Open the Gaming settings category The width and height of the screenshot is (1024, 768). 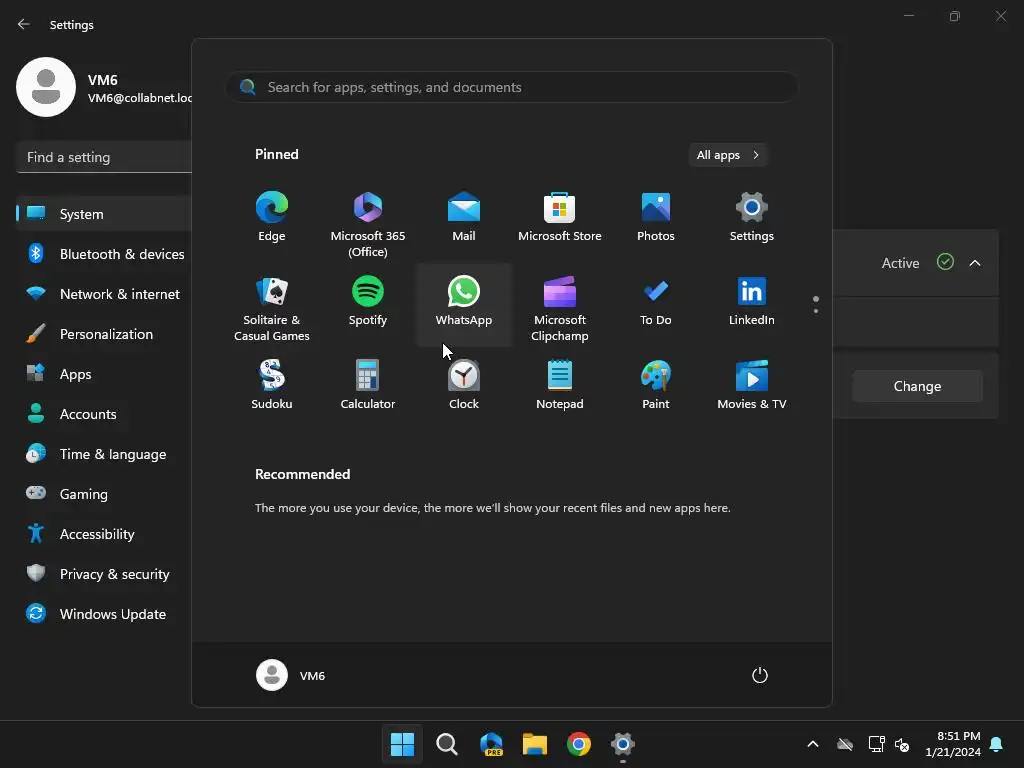pos(104,494)
